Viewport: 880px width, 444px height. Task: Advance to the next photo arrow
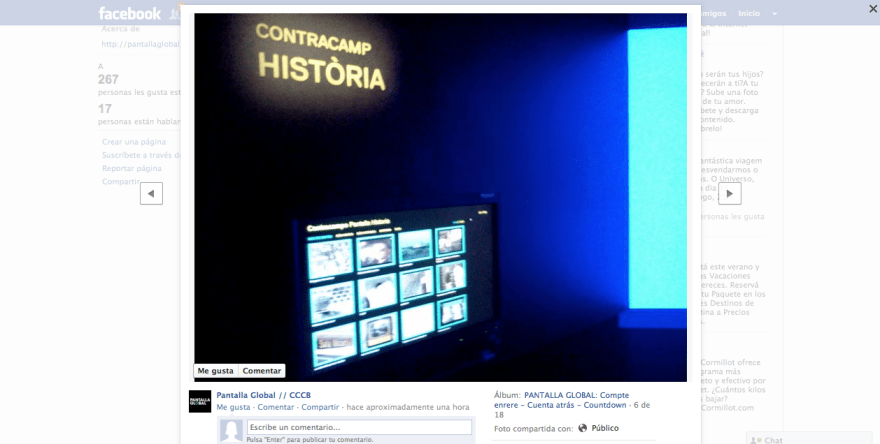(x=730, y=193)
